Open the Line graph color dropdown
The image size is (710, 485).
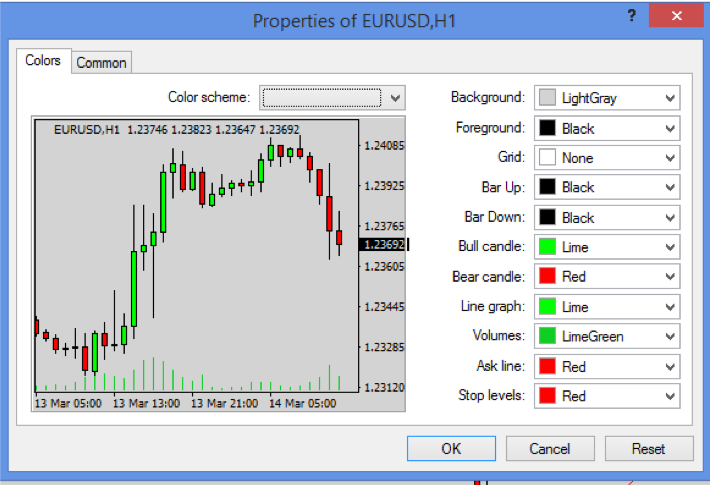(607, 307)
